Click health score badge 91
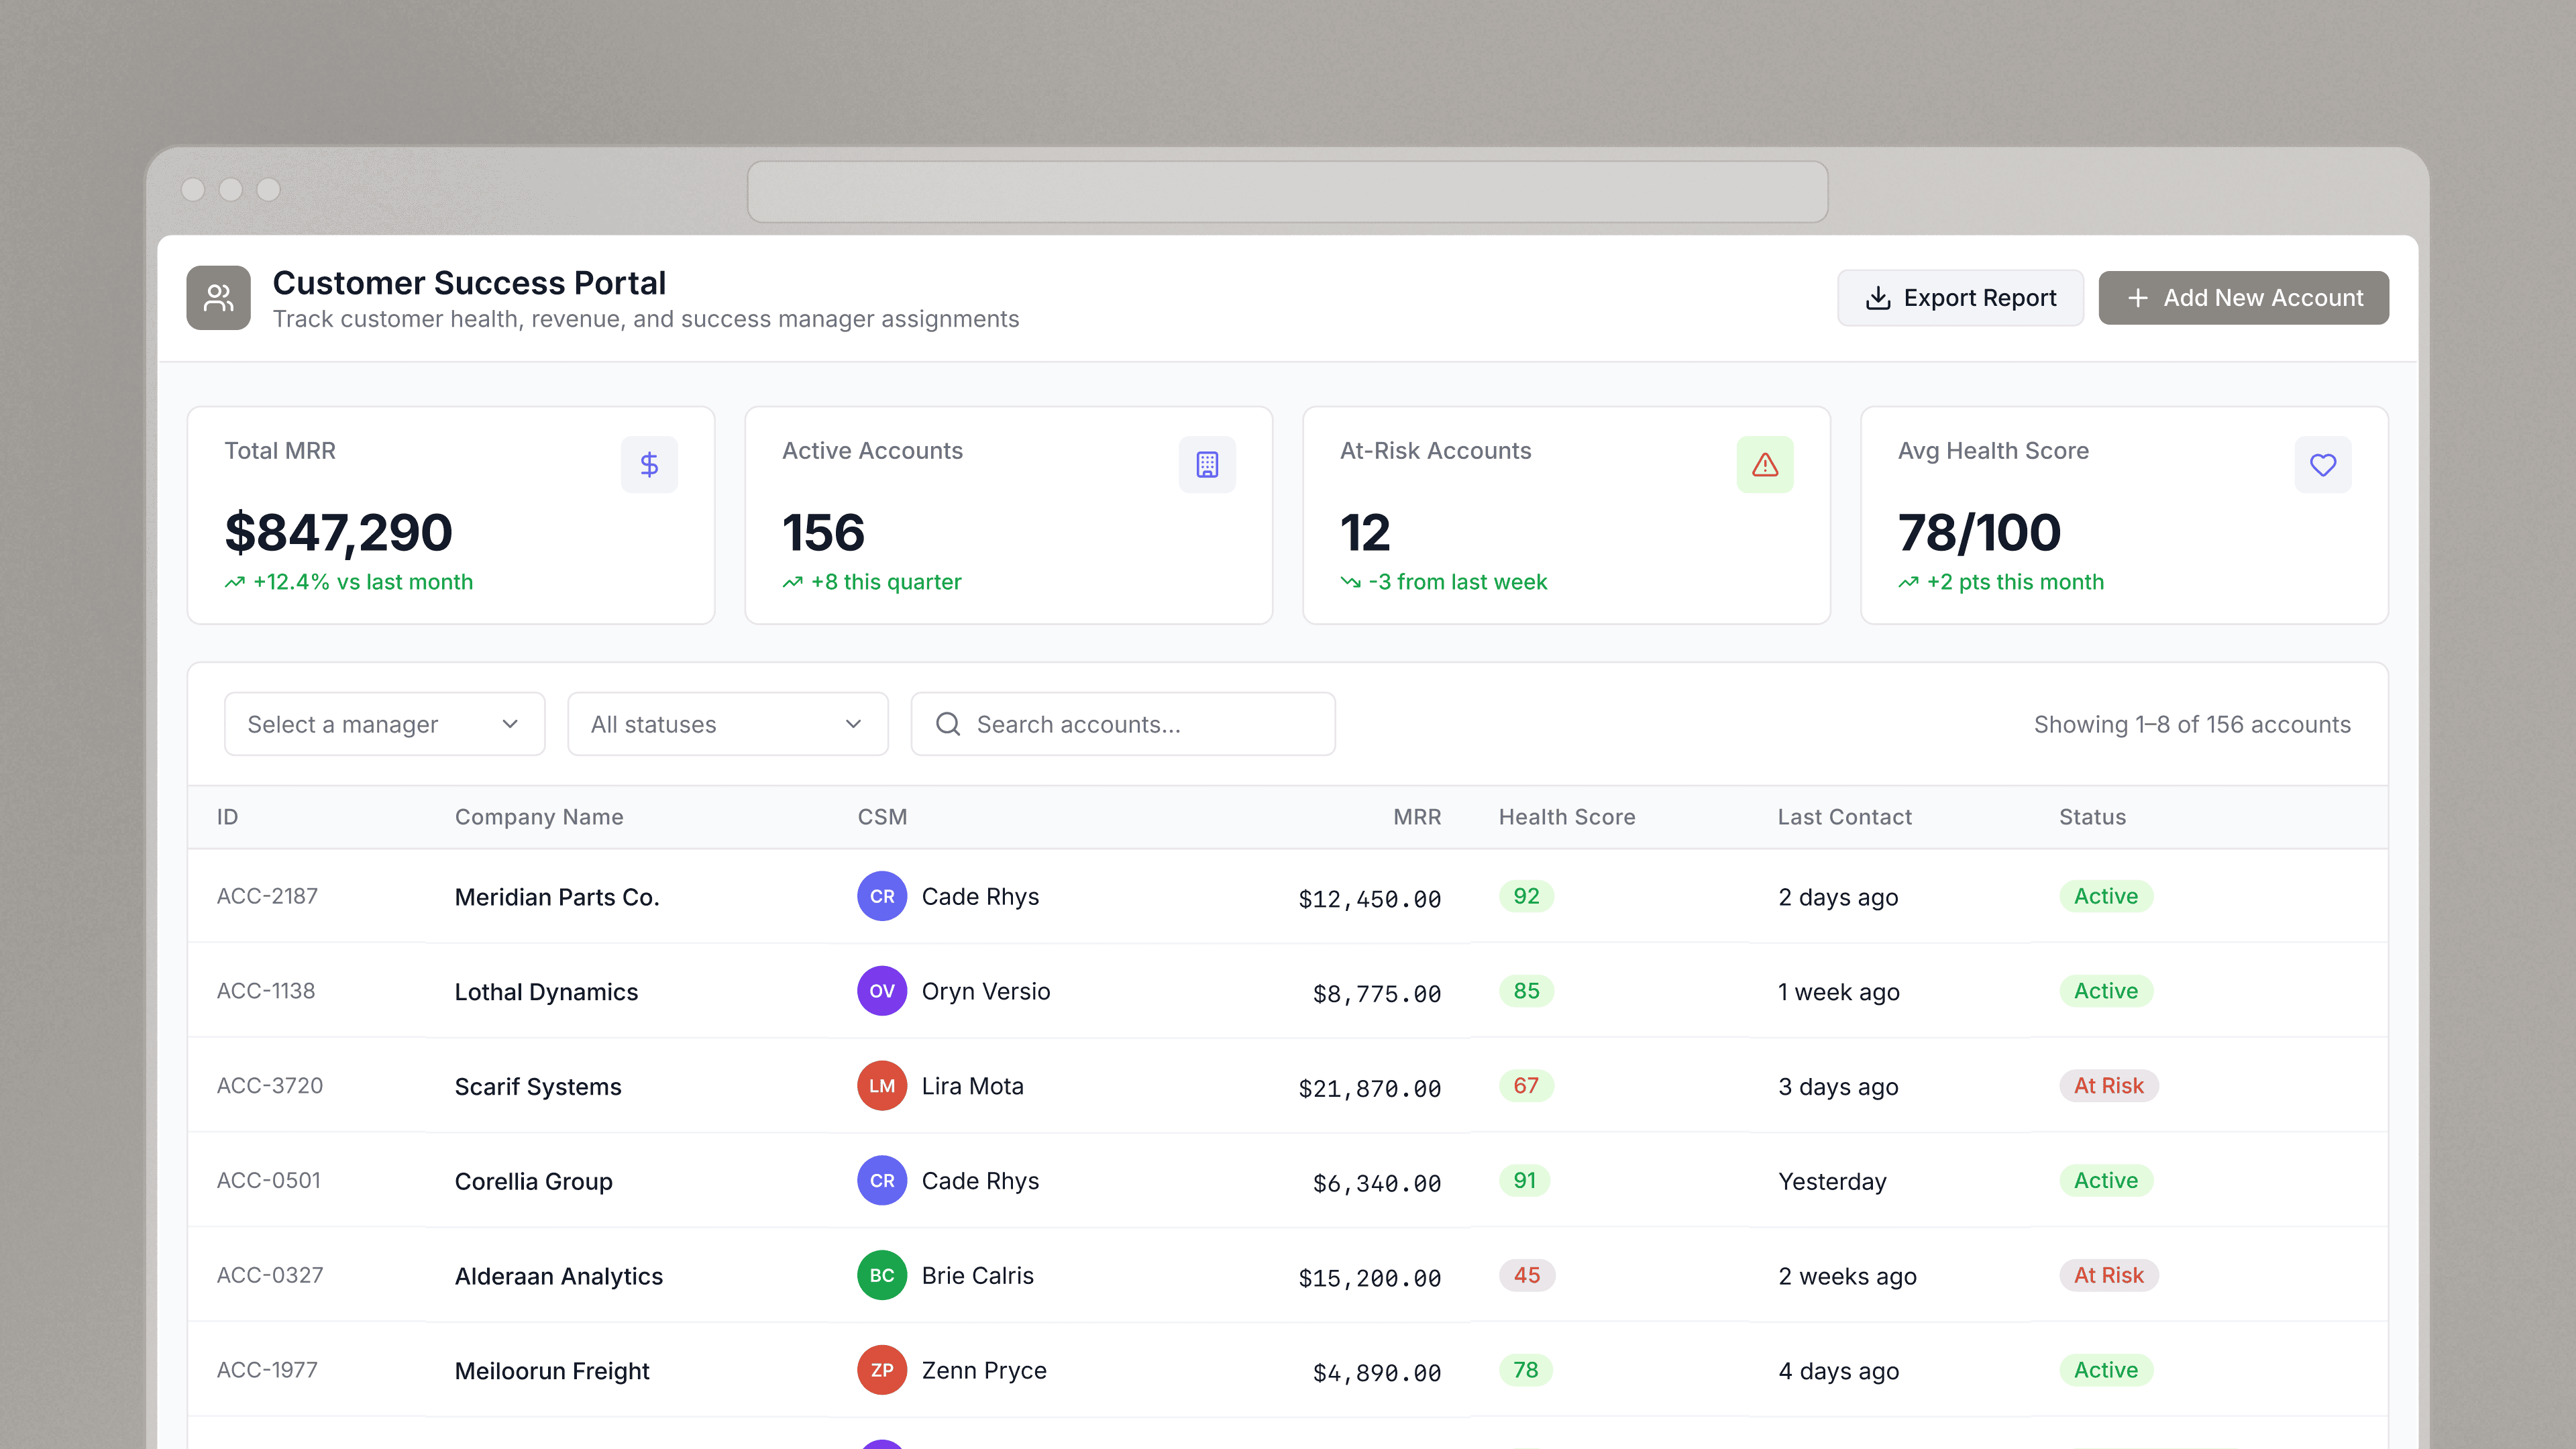Screen dimensions: 2576x1449 point(1524,1181)
